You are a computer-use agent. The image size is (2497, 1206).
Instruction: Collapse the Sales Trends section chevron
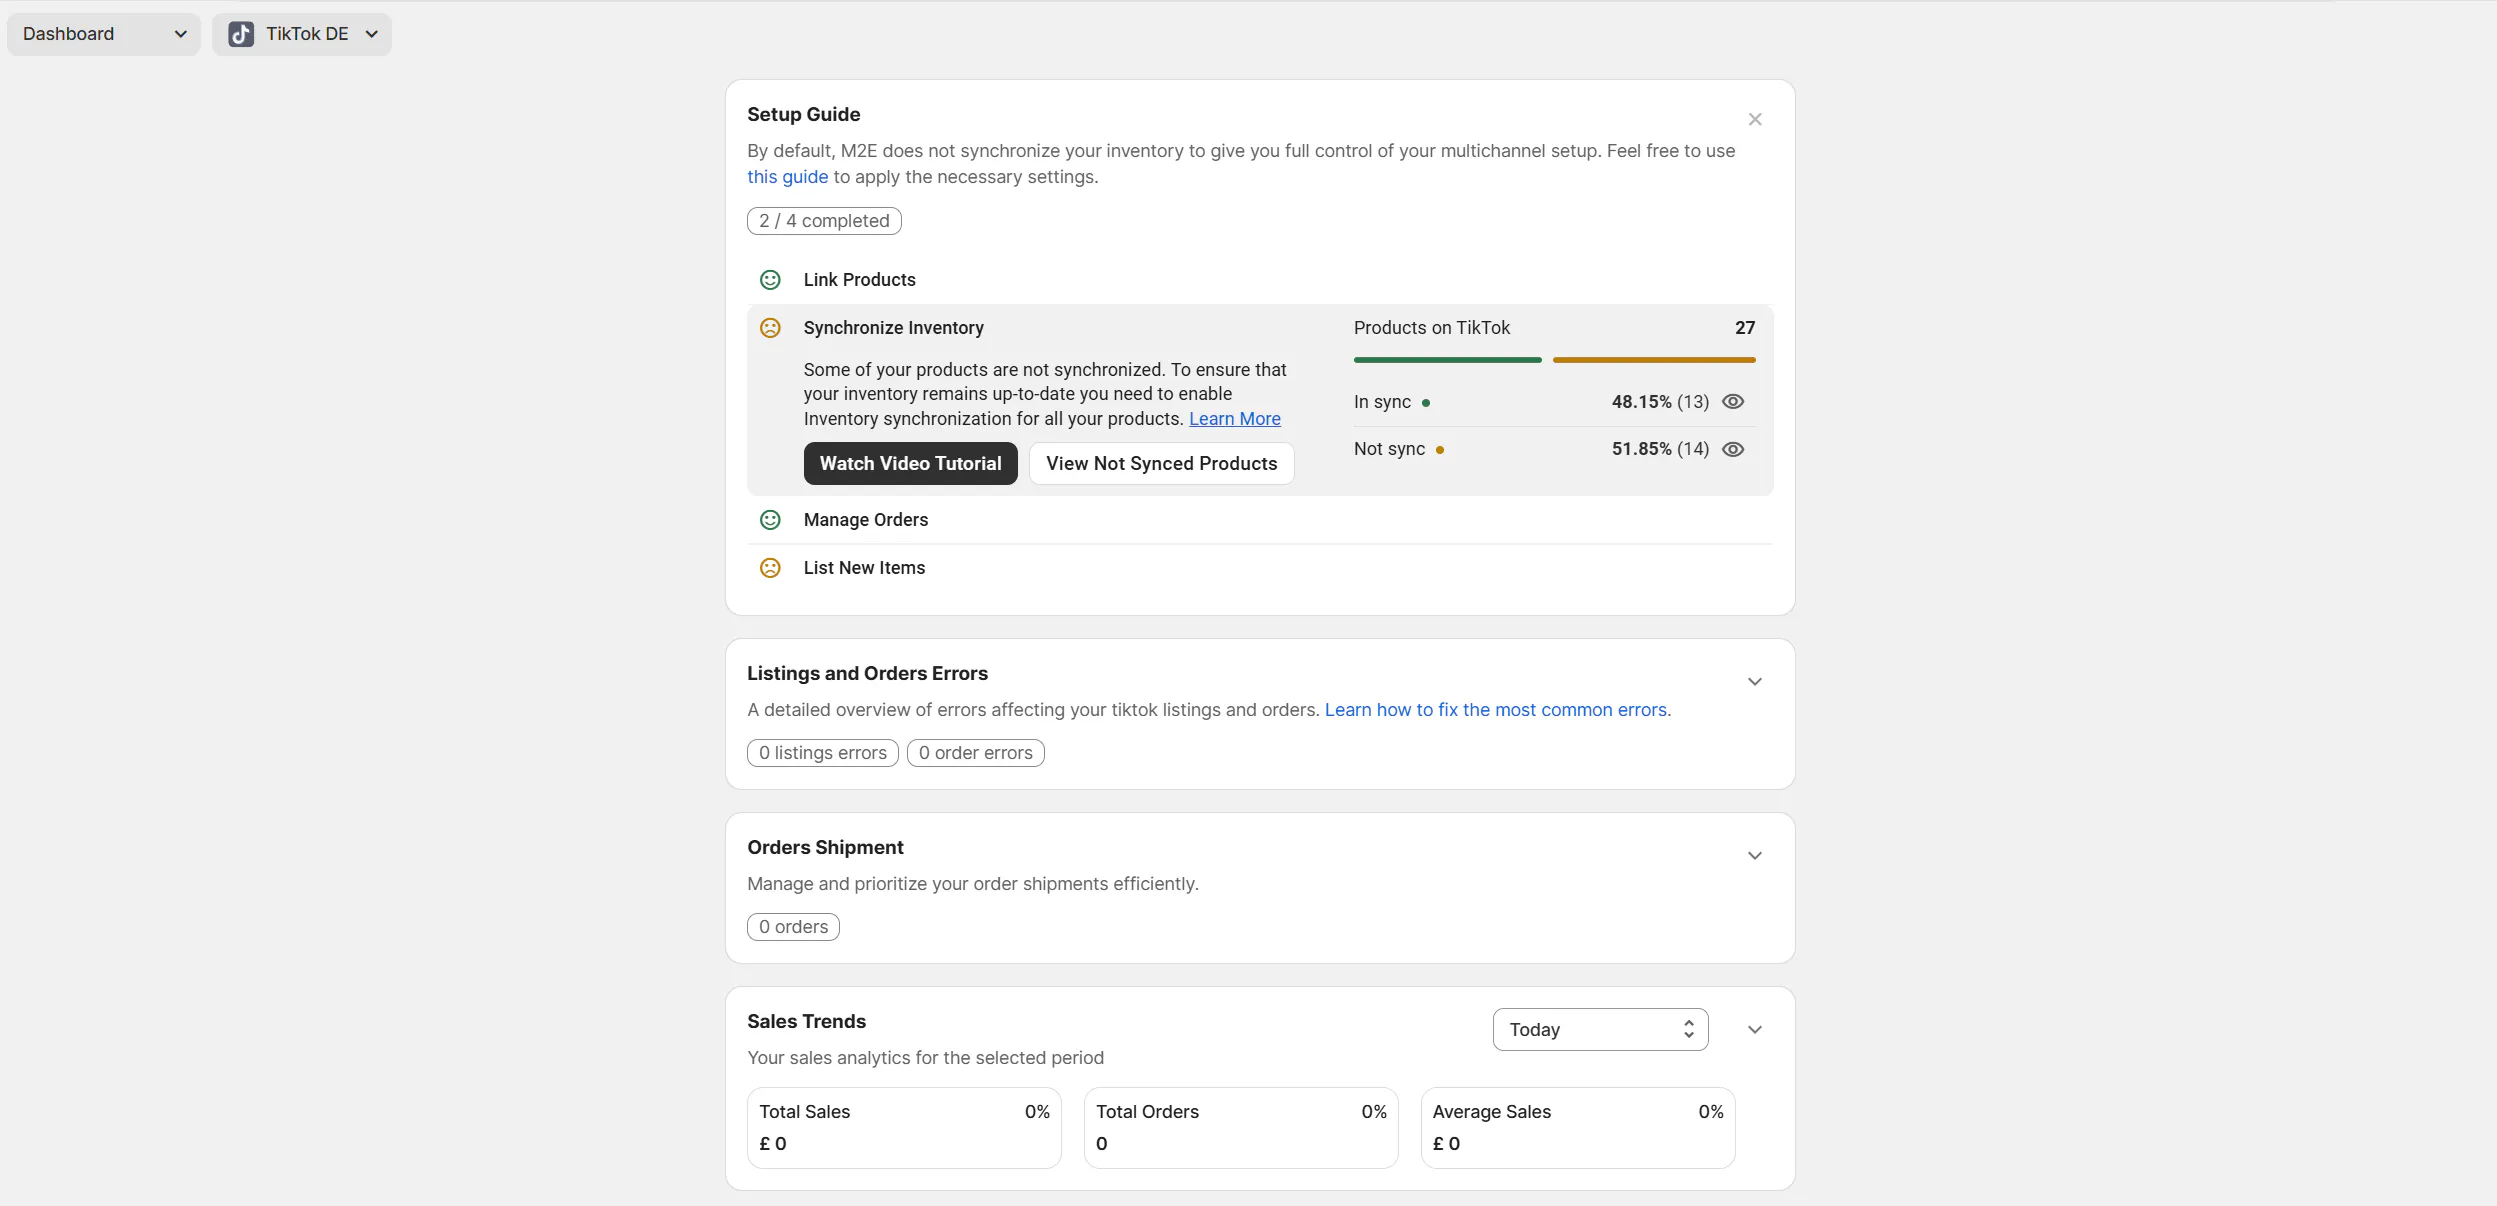pyautogui.click(x=1755, y=1030)
